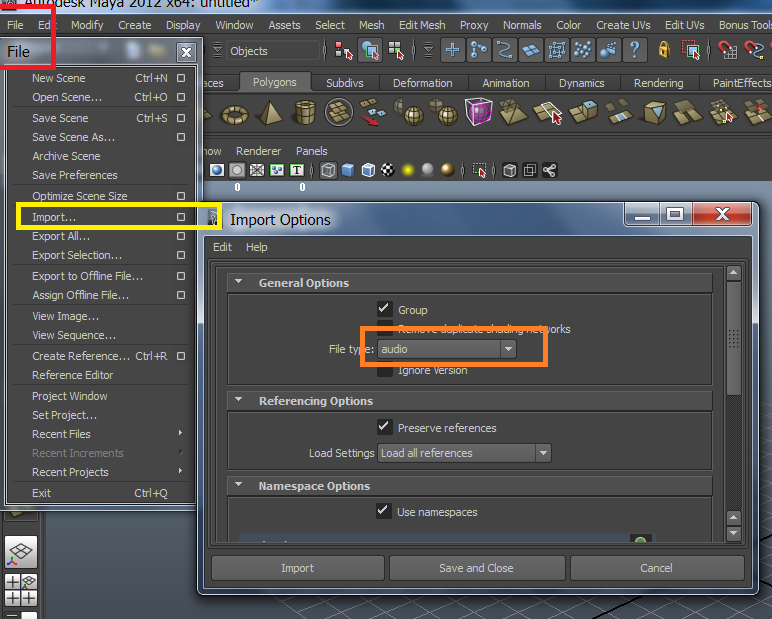Switch to the Subdivs shelf tab
772x619 pixels.
click(x=345, y=83)
